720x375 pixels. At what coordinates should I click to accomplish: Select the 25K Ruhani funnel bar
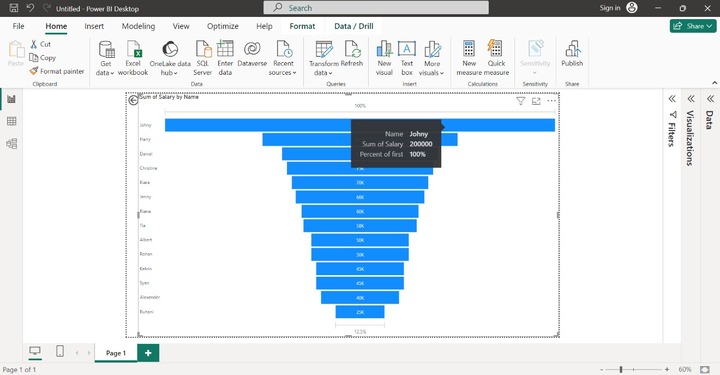[x=360, y=312]
